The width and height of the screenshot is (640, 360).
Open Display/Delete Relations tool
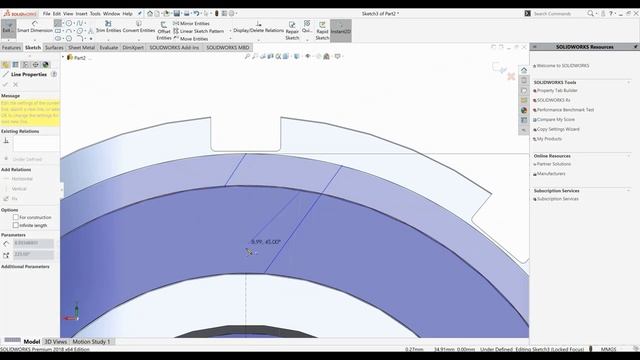[x=258, y=28]
